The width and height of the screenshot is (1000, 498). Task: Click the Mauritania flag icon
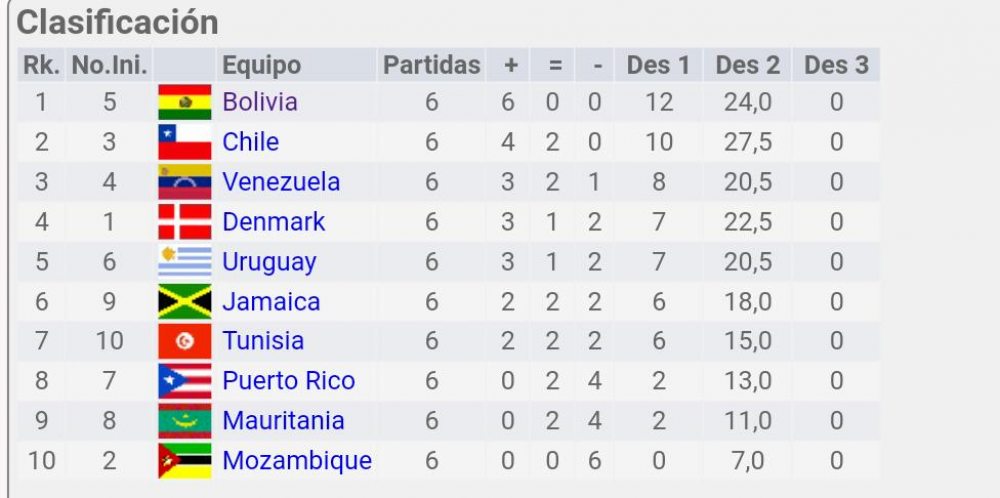(185, 421)
